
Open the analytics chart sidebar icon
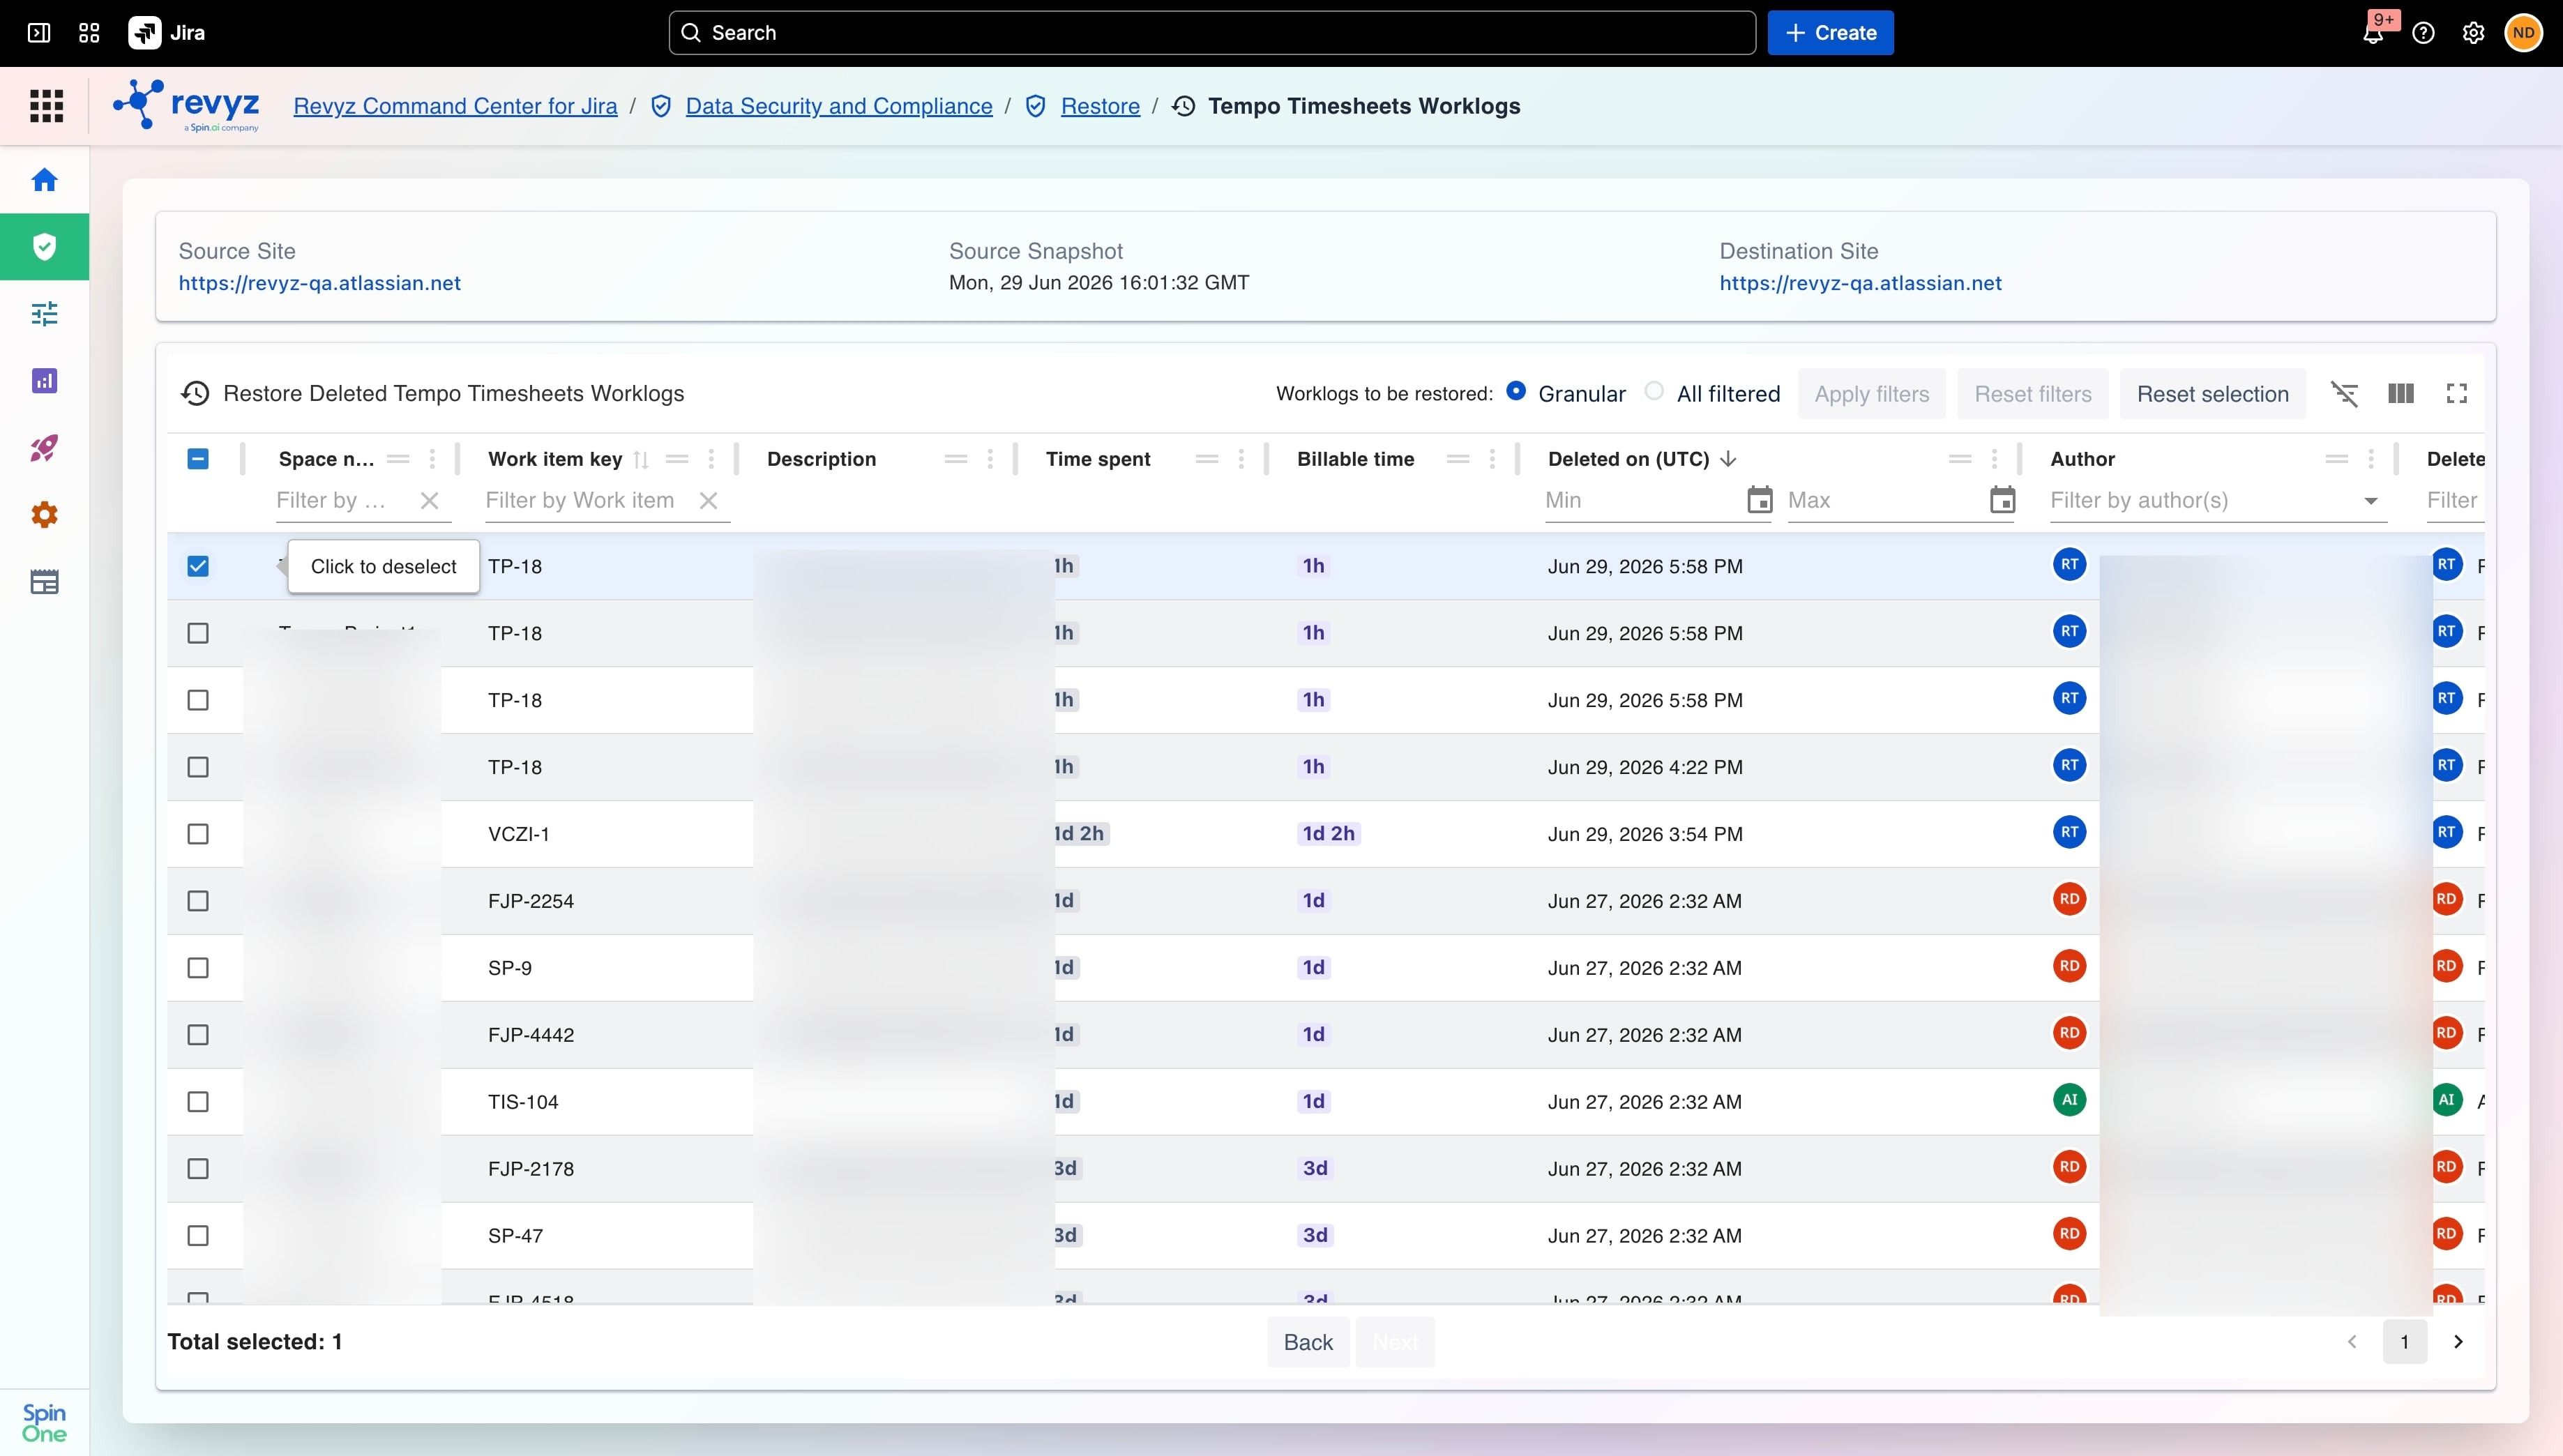pos(44,381)
